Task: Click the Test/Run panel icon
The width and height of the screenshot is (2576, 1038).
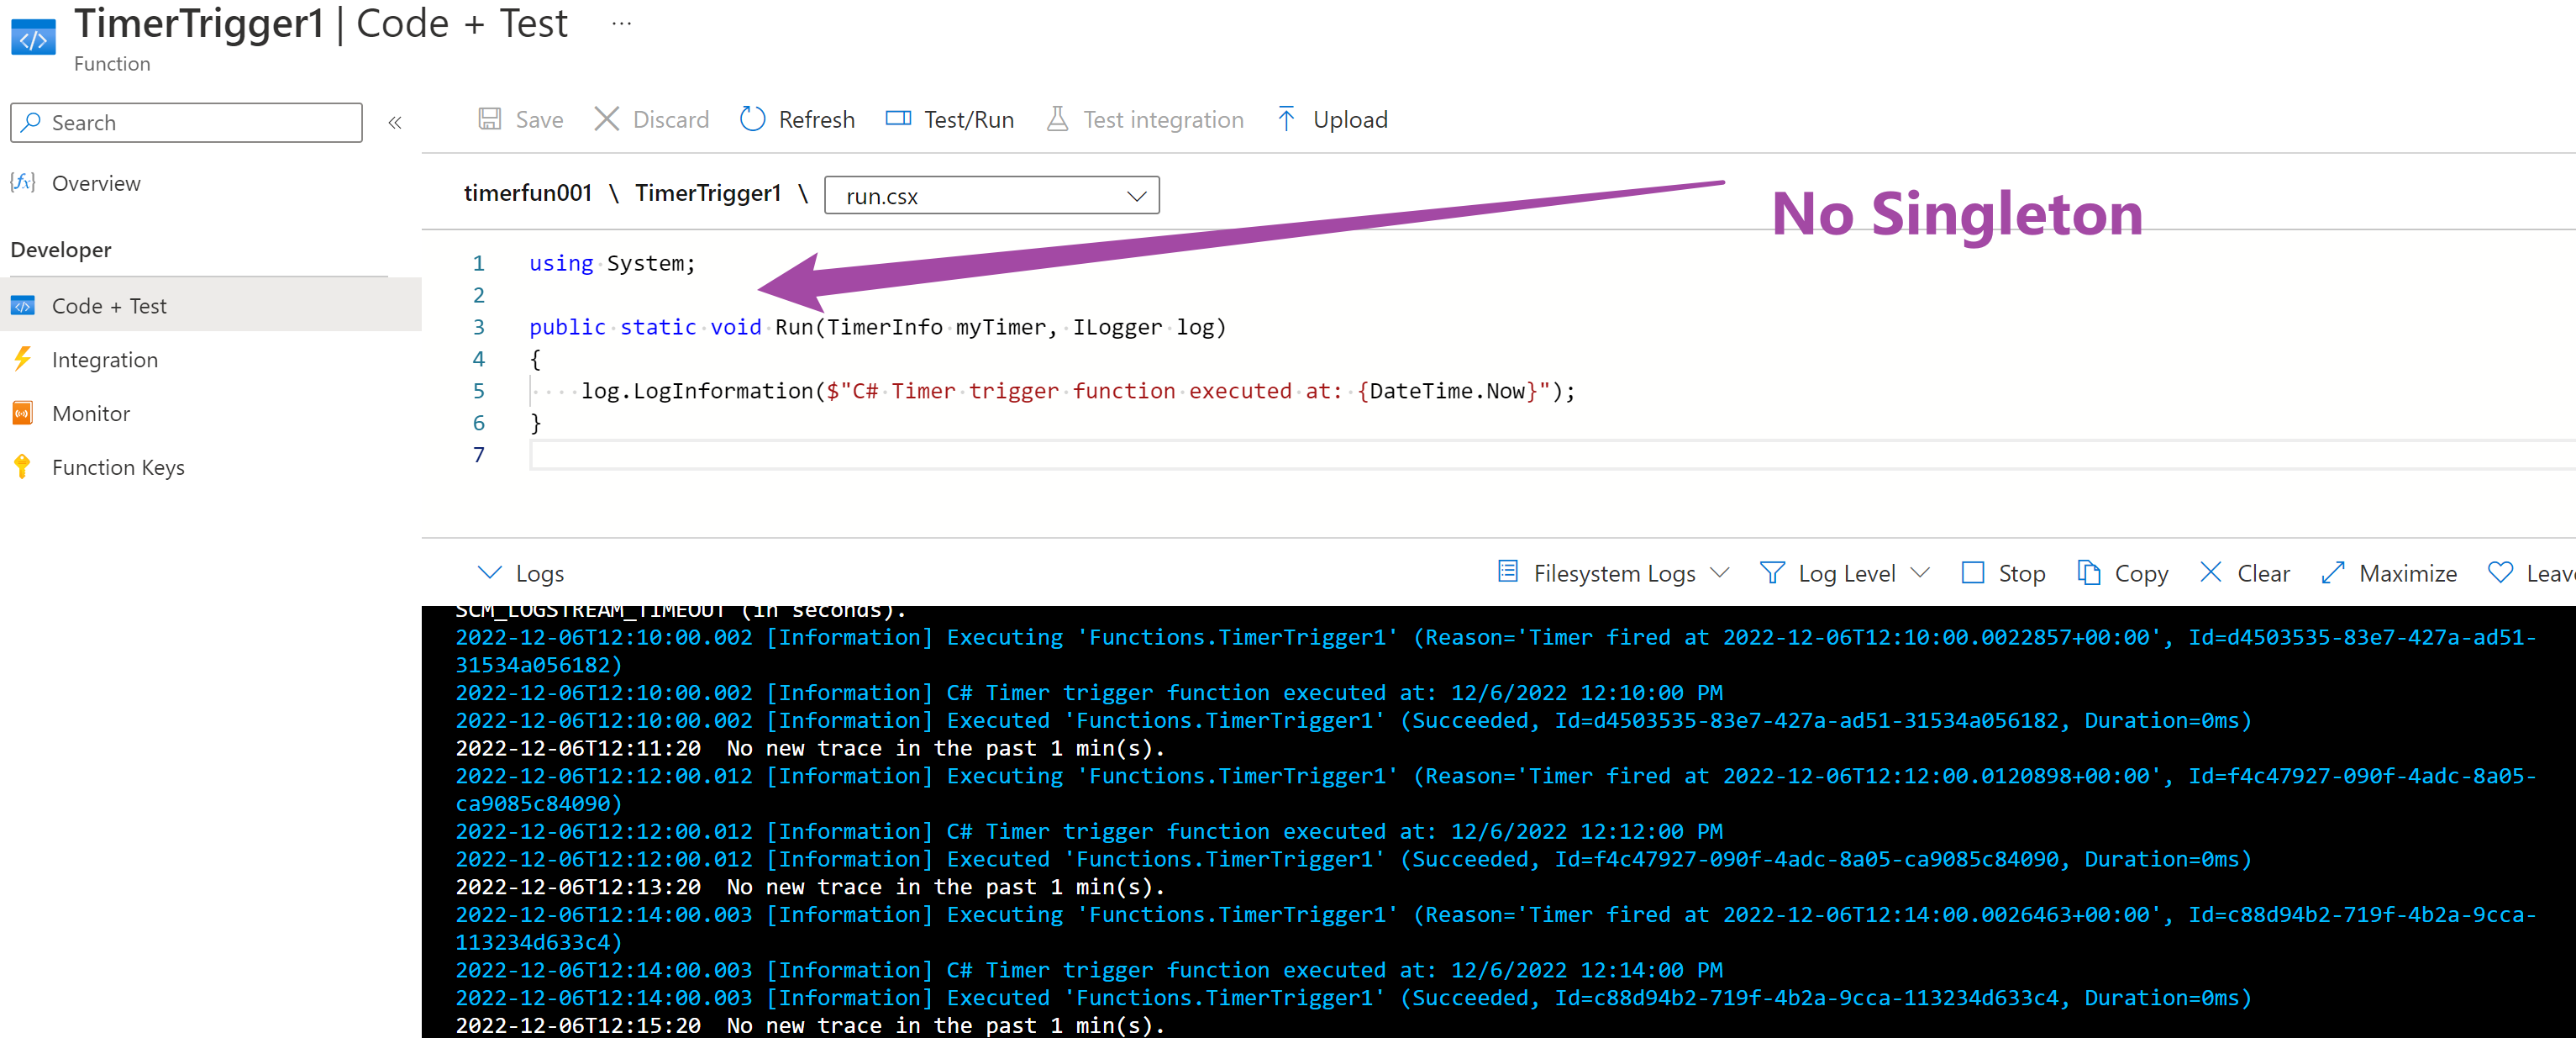Action: [x=898, y=119]
